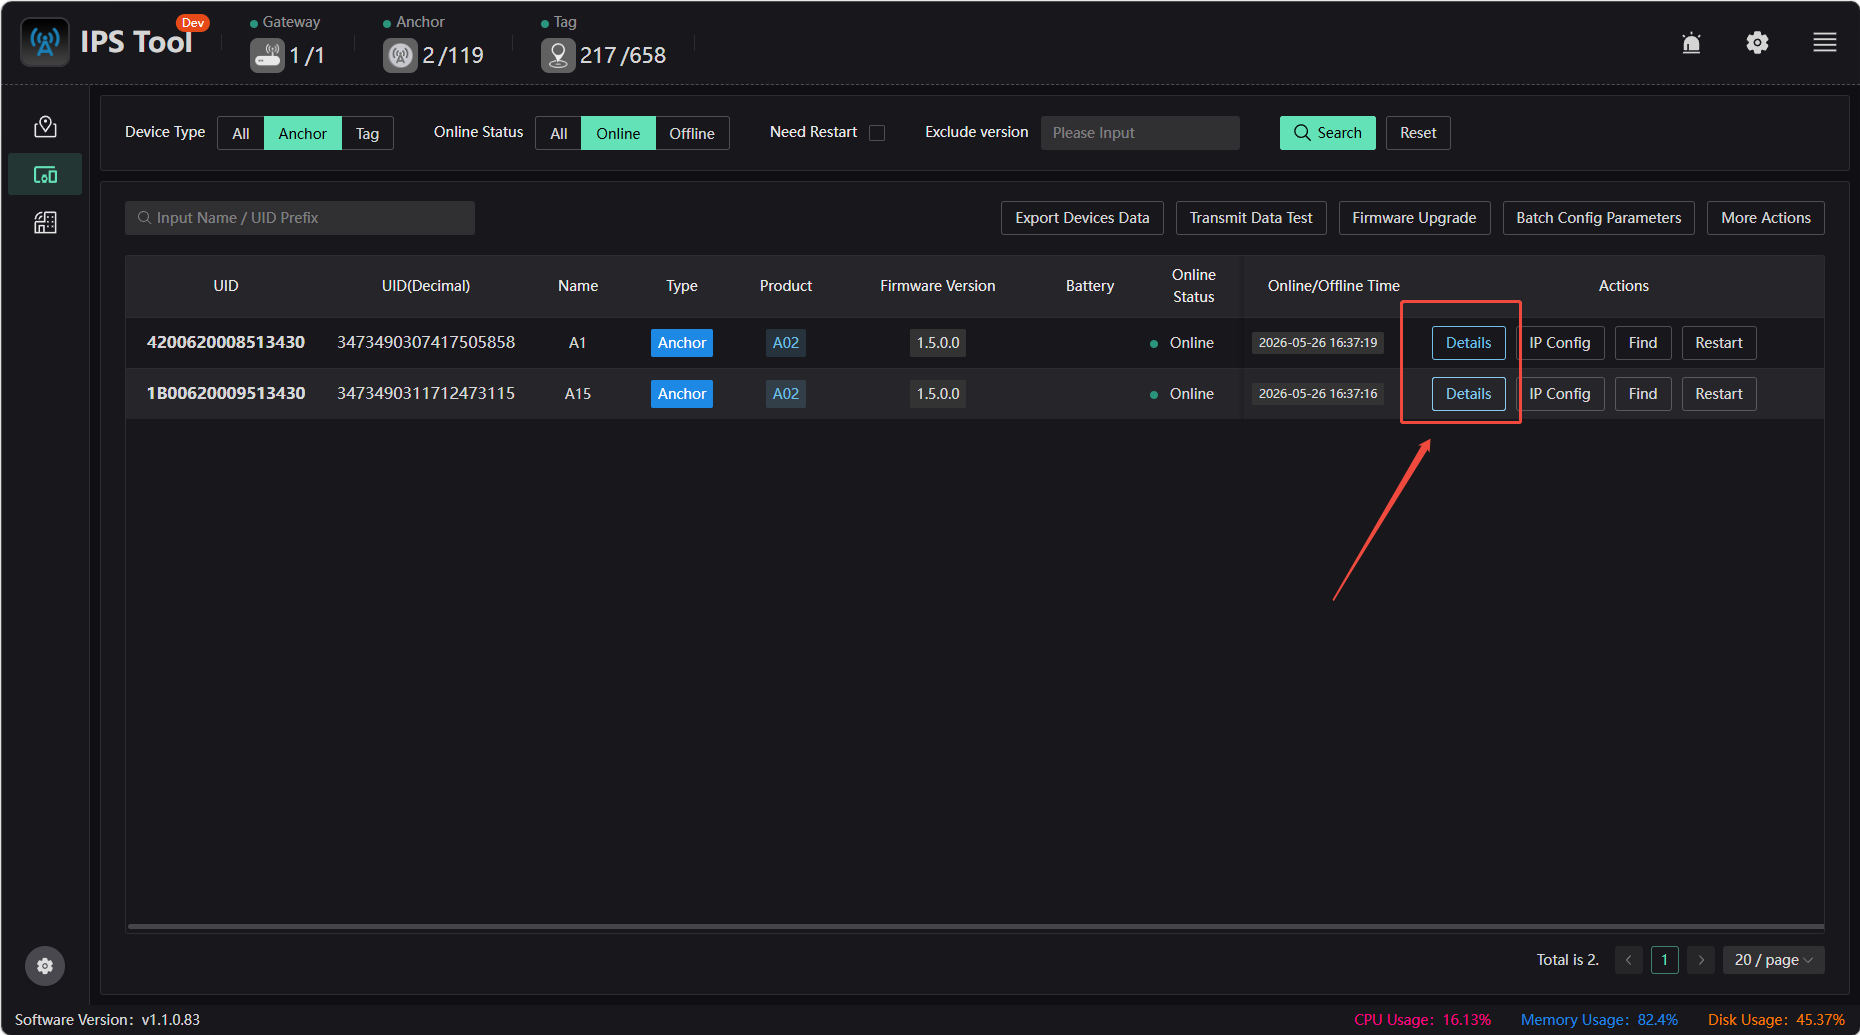Select Anchor in Device Type filter

tap(303, 133)
